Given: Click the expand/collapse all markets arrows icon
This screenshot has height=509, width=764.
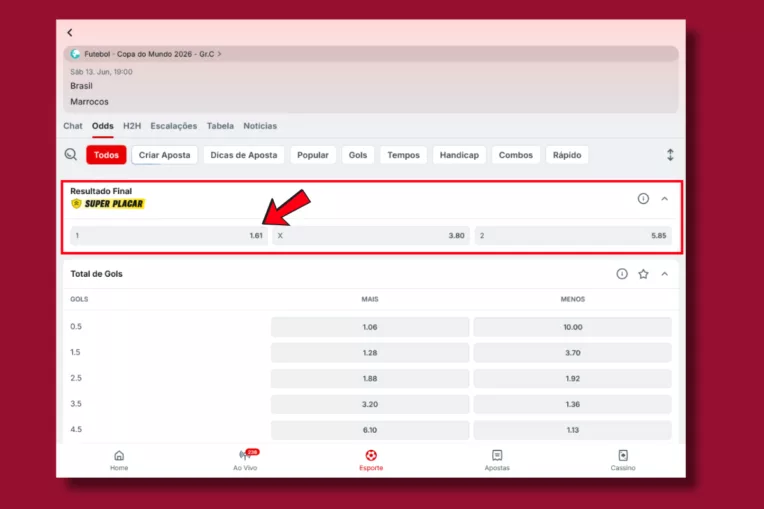Looking at the screenshot, I should [670, 155].
